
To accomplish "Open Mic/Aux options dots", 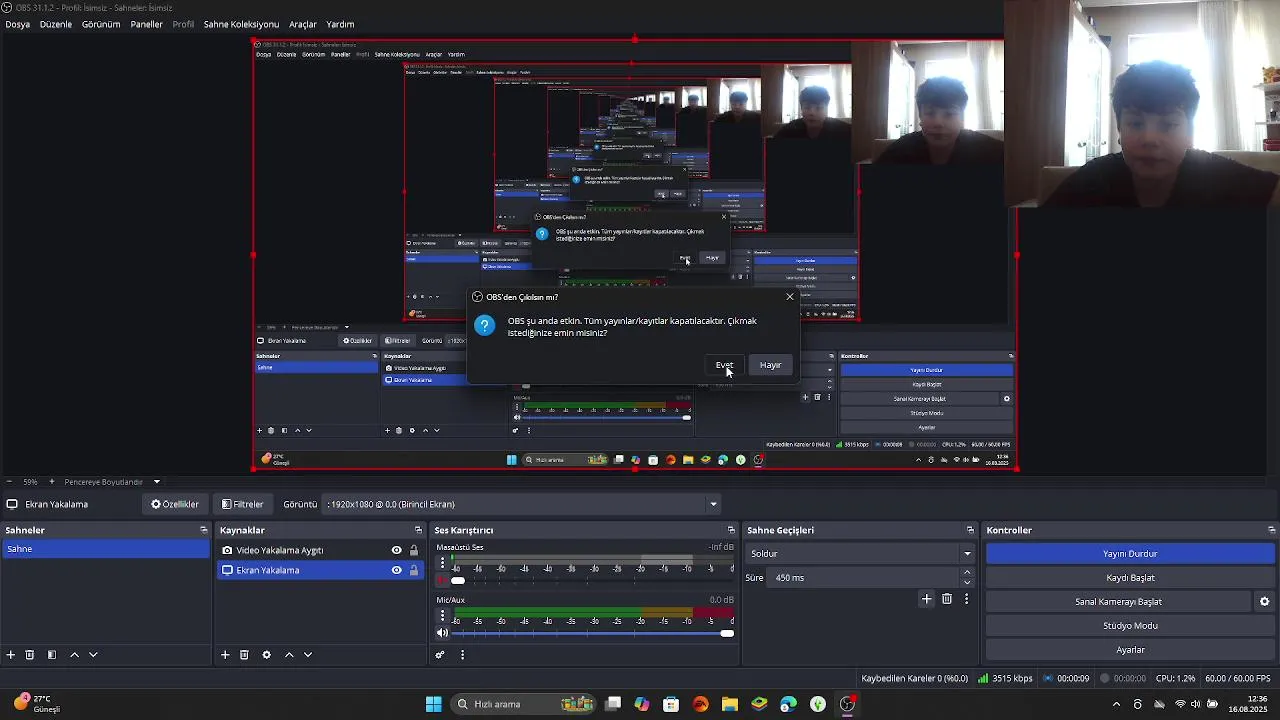I will (x=442, y=616).
